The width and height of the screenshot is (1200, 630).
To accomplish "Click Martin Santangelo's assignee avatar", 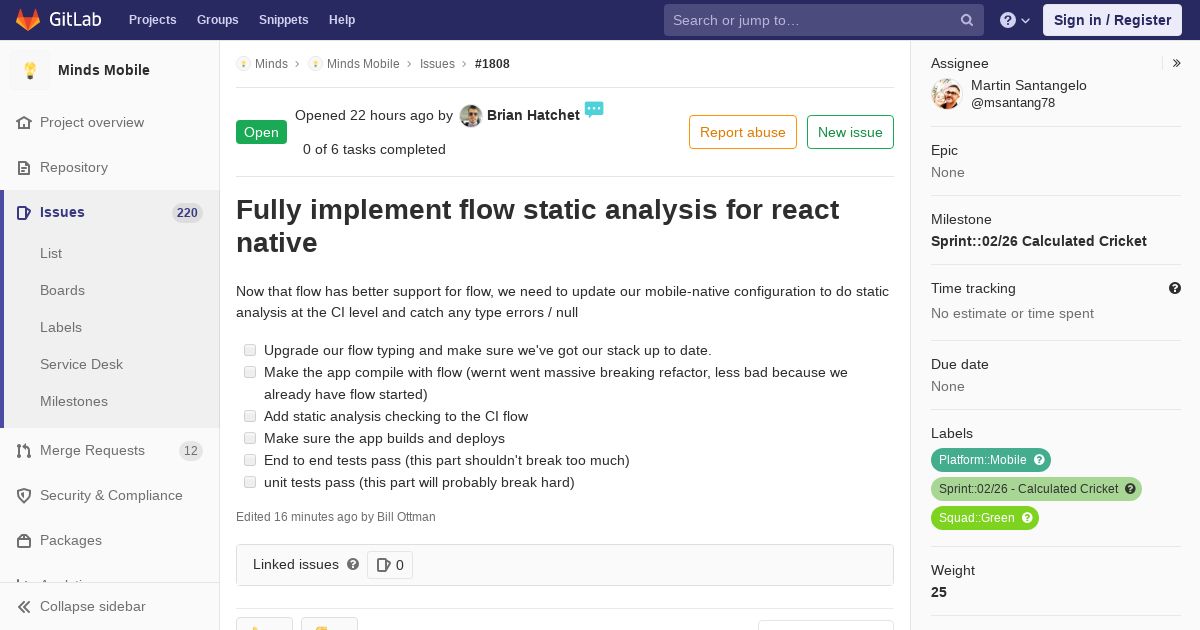I will [x=946, y=94].
